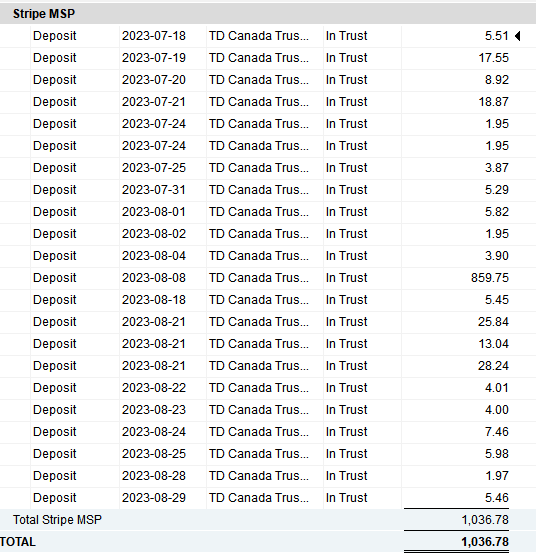This screenshot has height=553, width=536.
Task: Select the 2023-07-25 deposit of 3.87
Action: coord(268,168)
